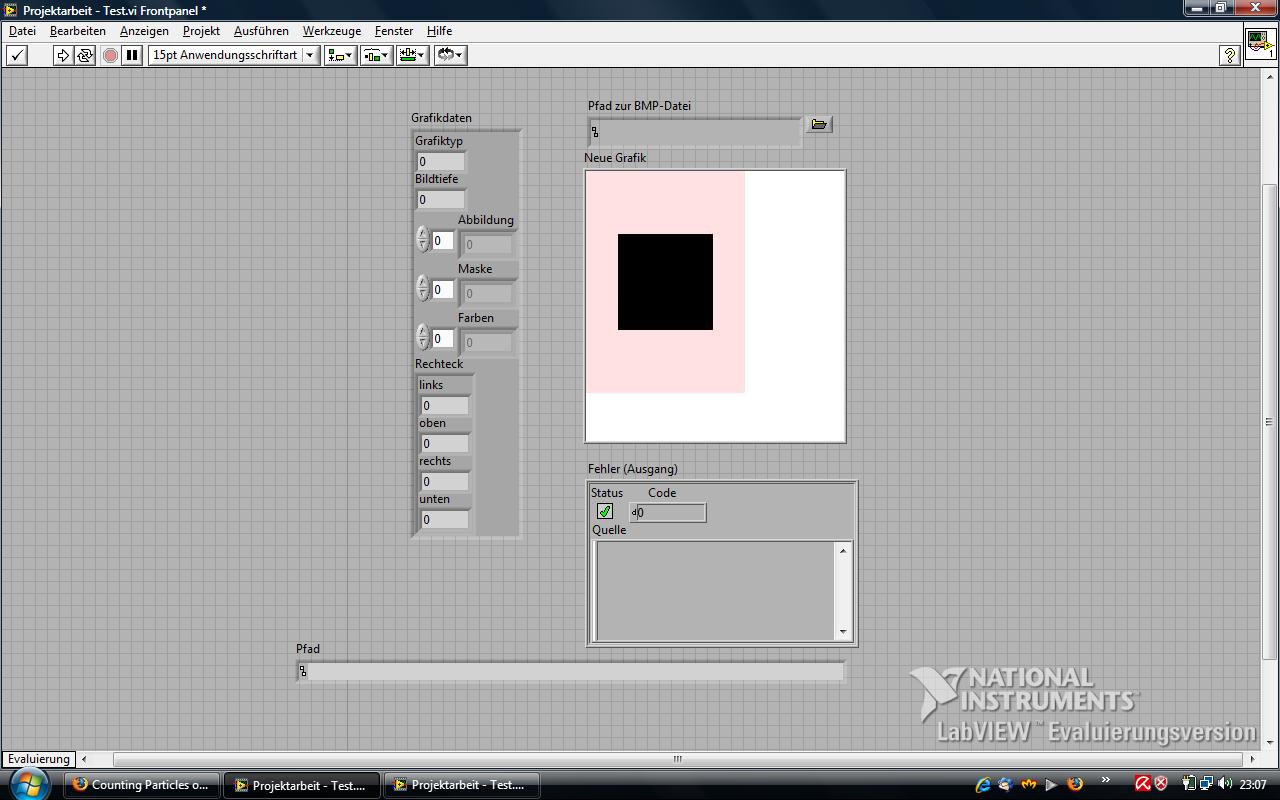The image size is (1280, 800).
Task: Open the Werkzeuge menu
Action: coord(331,31)
